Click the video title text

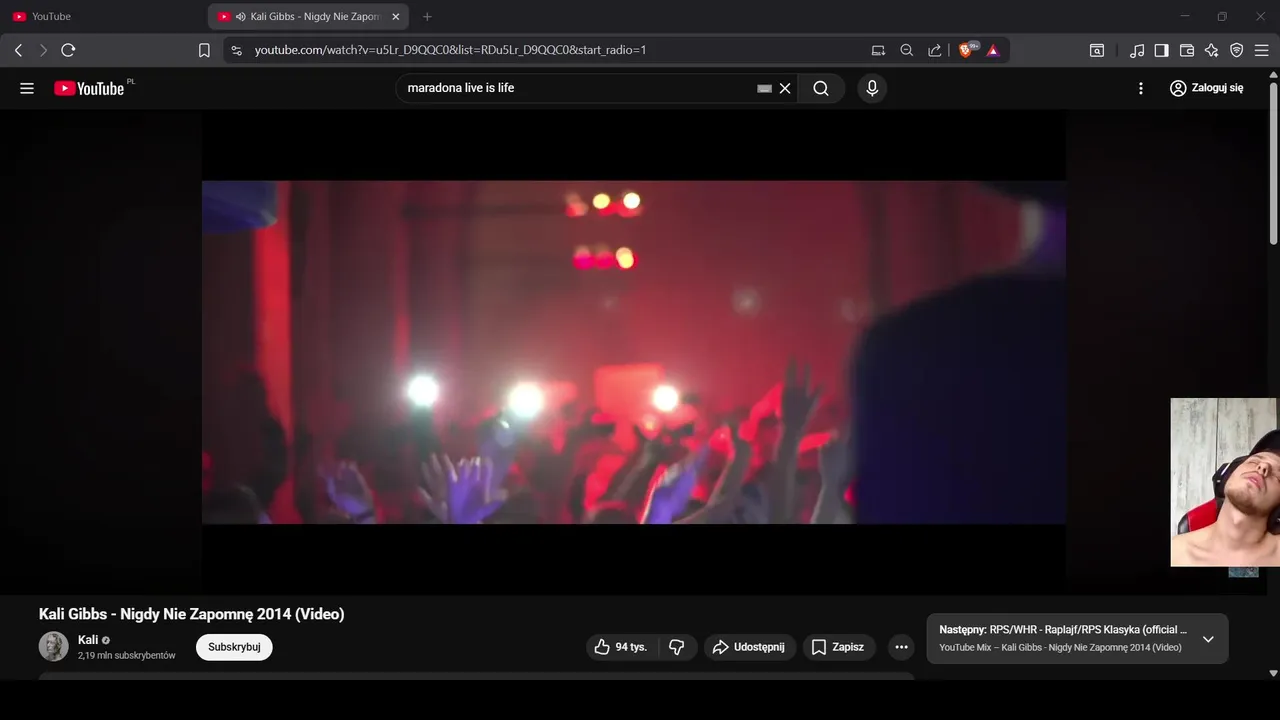pos(192,614)
